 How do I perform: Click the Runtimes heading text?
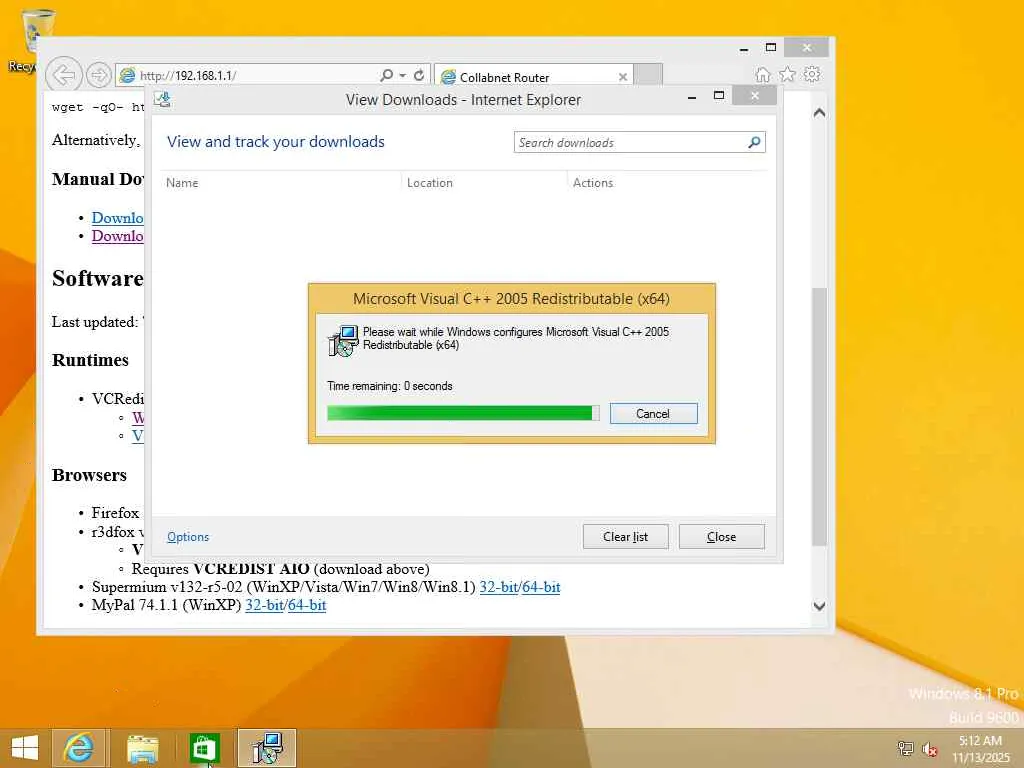coord(90,360)
